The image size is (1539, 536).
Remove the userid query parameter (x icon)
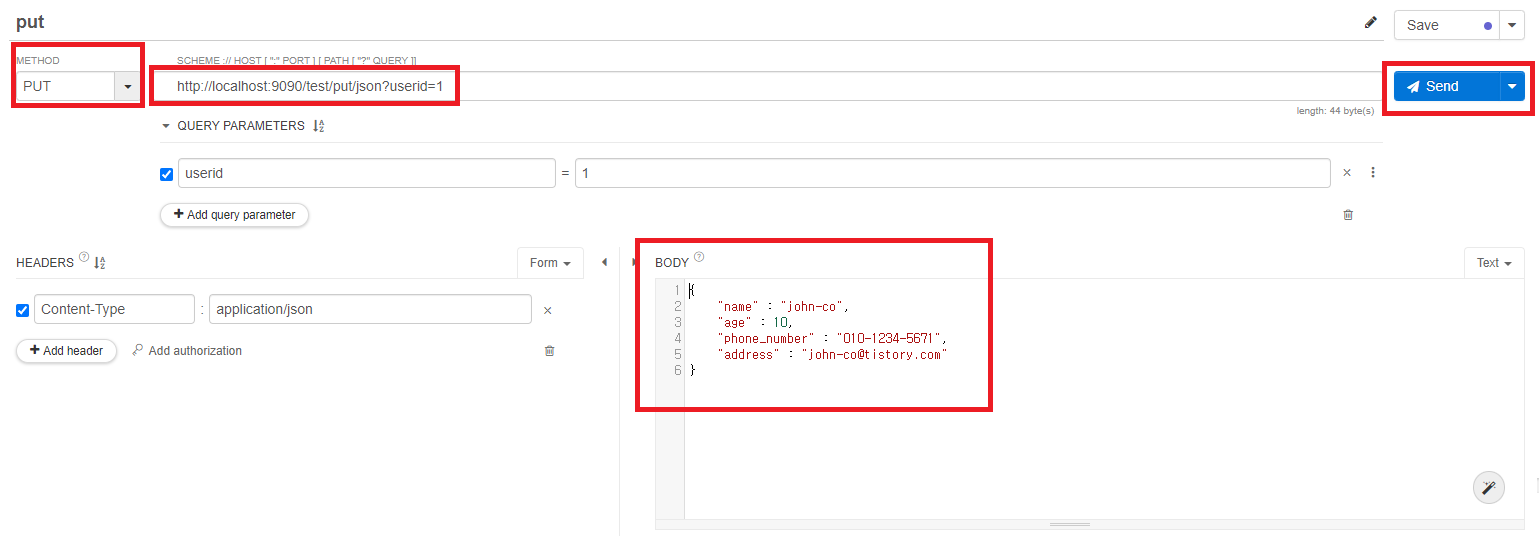[x=1347, y=173]
